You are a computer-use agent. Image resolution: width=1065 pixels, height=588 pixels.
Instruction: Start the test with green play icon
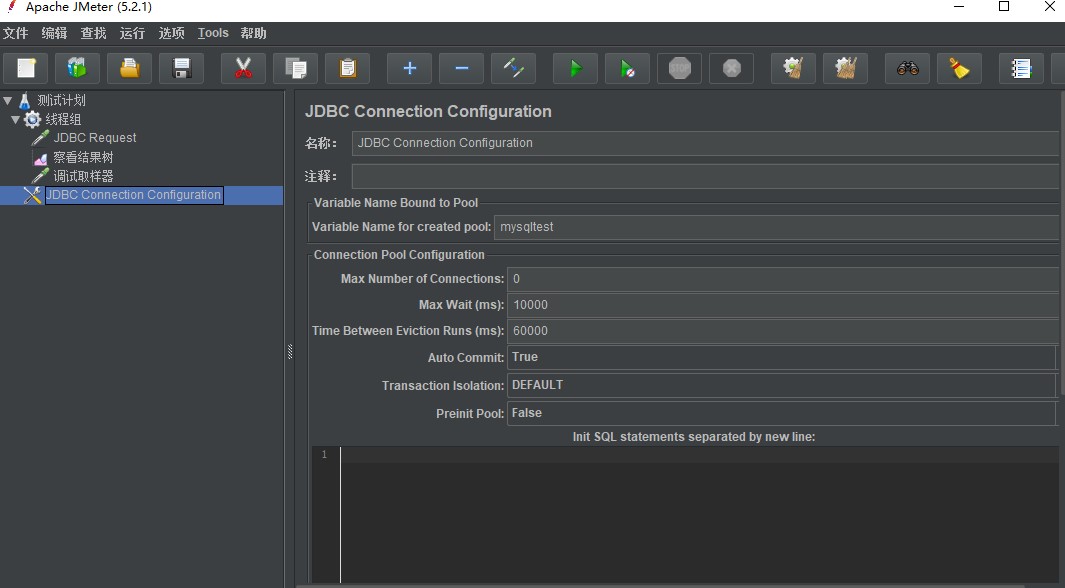575,69
